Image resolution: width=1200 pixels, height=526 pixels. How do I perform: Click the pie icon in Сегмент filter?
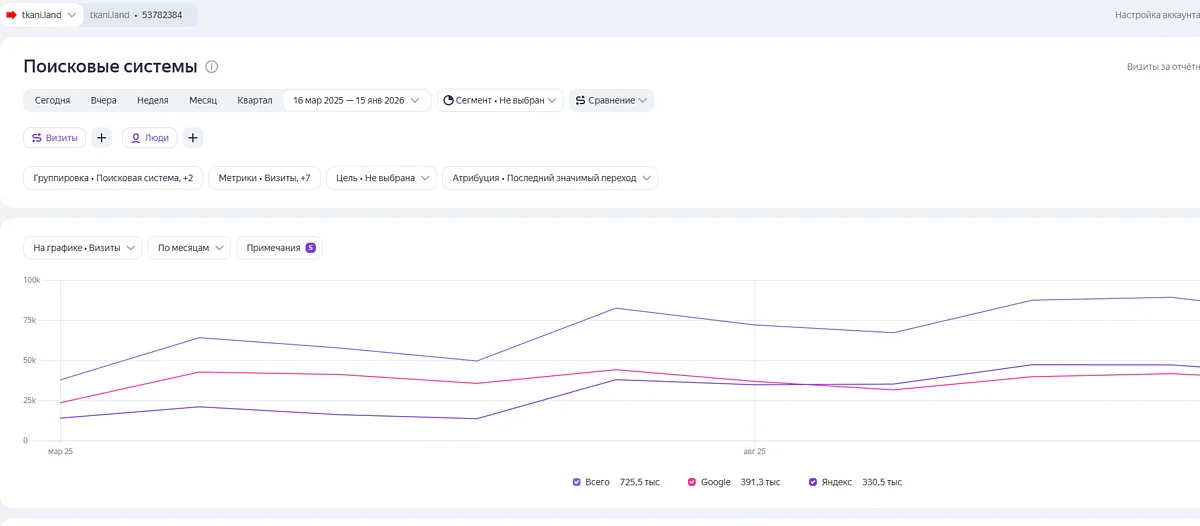pos(448,100)
